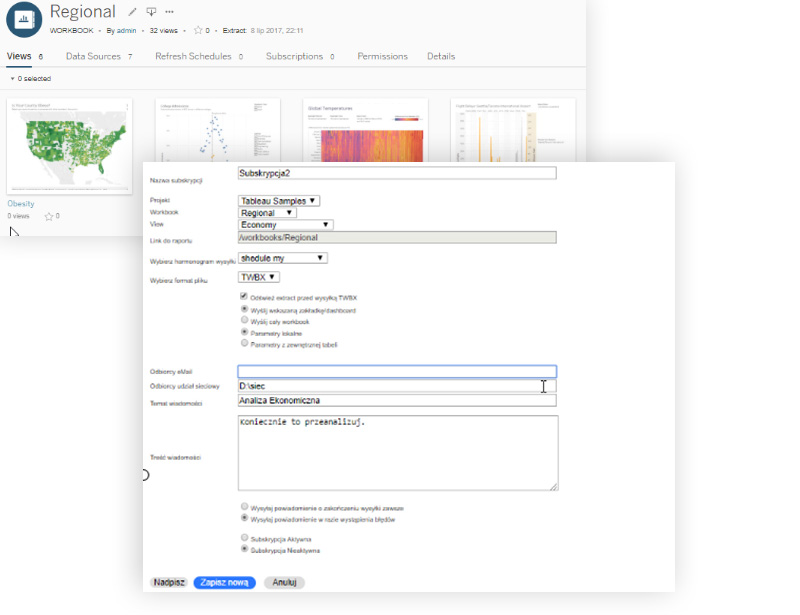
Task: Click the Nadpisz button
Action: click(x=169, y=582)
